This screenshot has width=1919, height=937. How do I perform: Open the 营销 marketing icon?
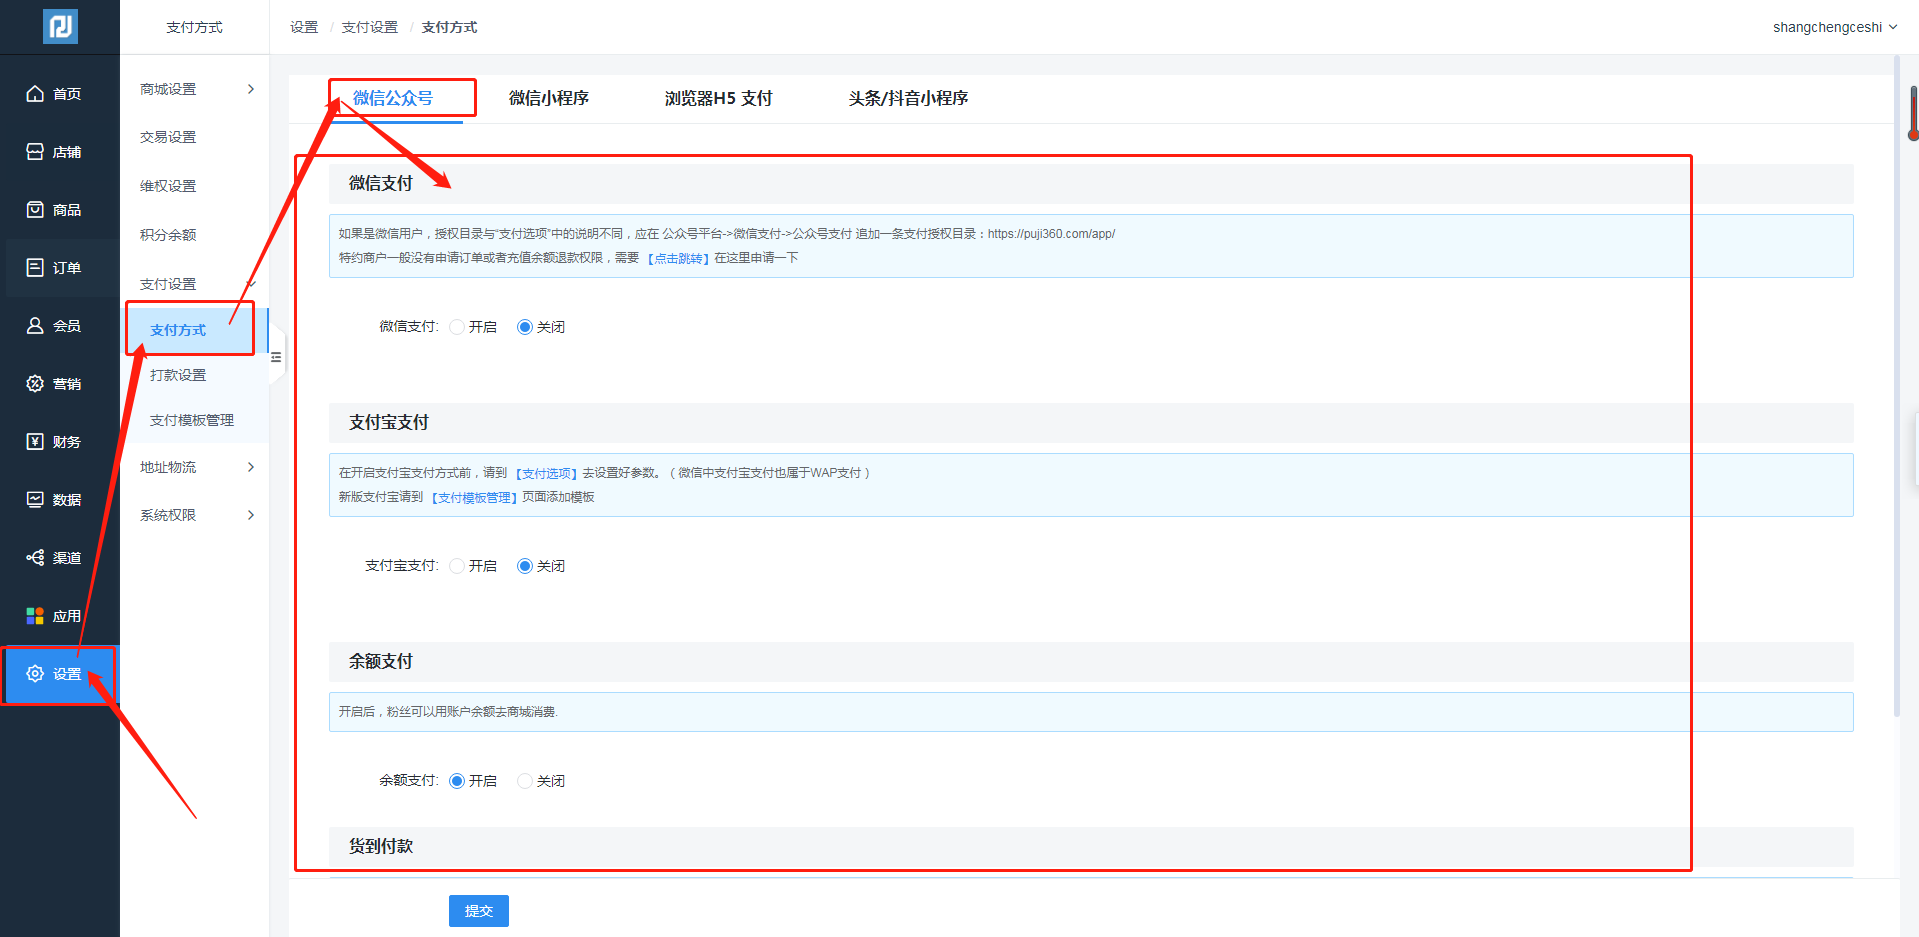click(x=35, y=384)
